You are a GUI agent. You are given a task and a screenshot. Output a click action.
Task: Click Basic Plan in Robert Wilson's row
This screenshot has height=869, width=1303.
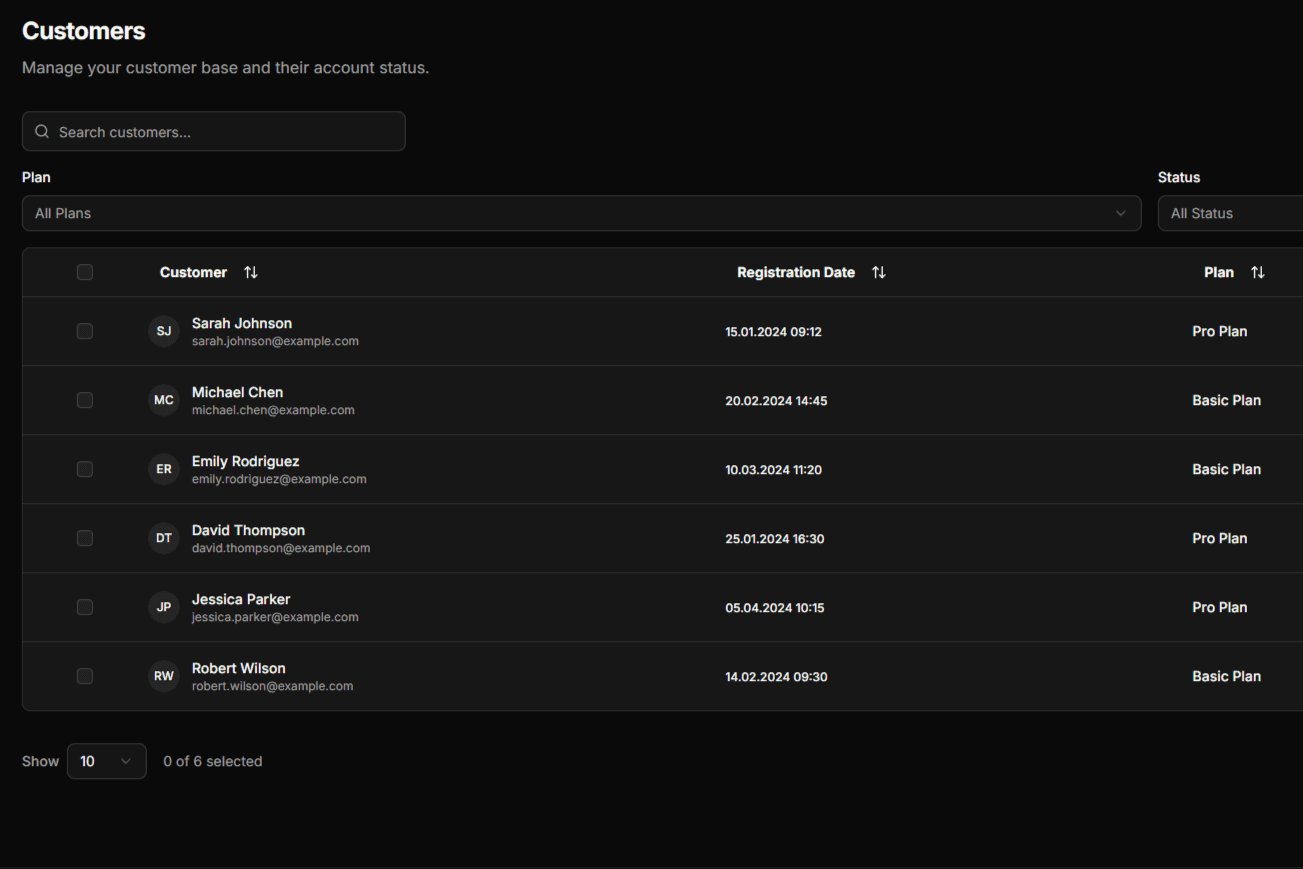(1227, 676)
